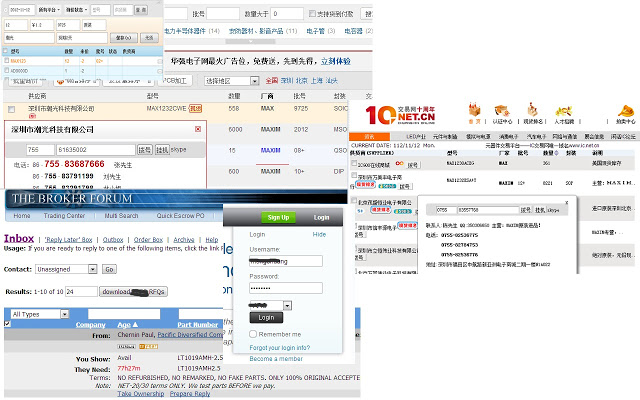
Task: Open the second status dropdown in top-left panel
Action: point(77,9)
